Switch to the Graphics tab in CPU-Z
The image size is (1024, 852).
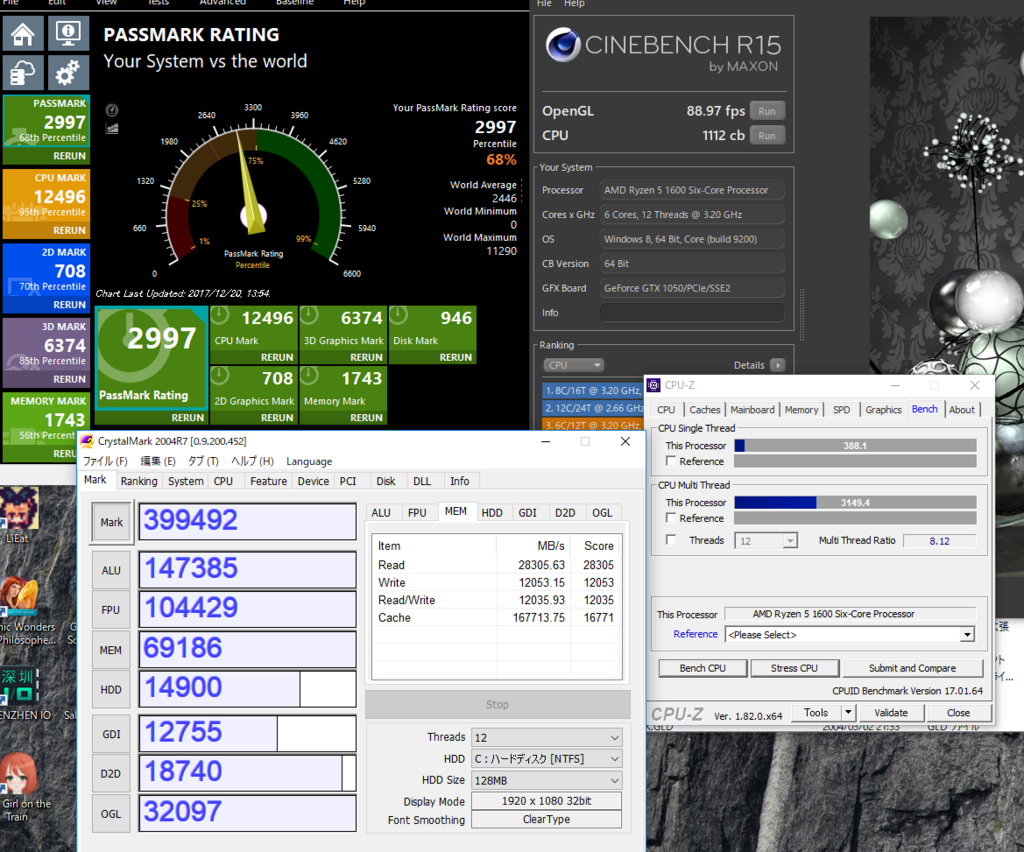[x=883, y=409]
